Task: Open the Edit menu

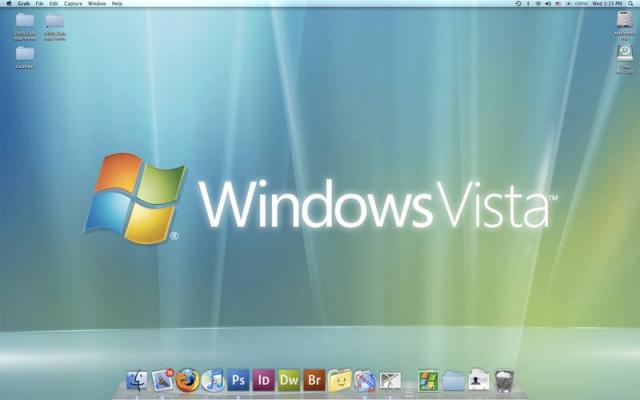Action: [x=53, y=3]
